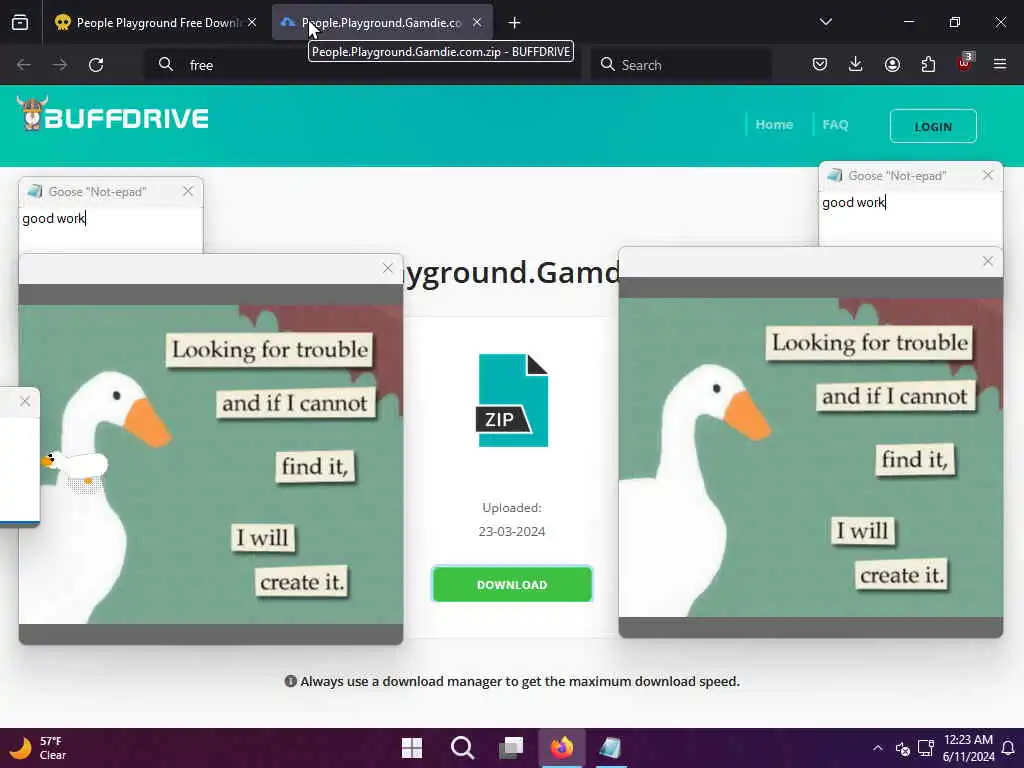
Task: Click the info icon beside download manager tip
Action: coord(291,681)
